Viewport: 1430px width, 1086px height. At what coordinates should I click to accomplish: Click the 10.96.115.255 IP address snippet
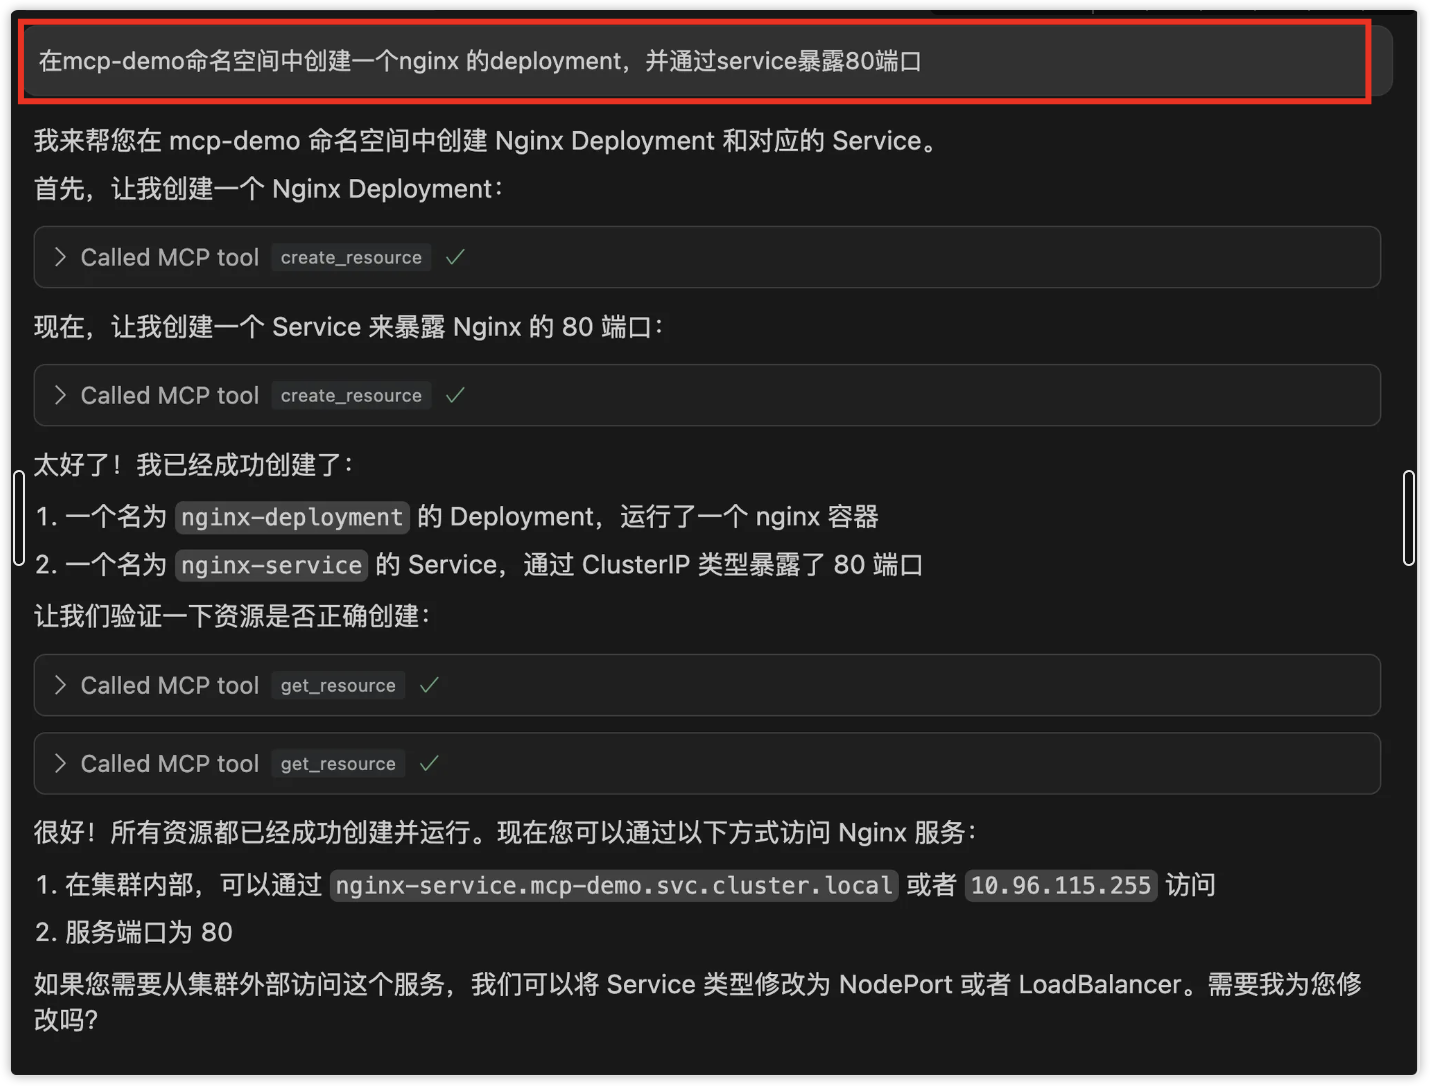(1061, 885)
